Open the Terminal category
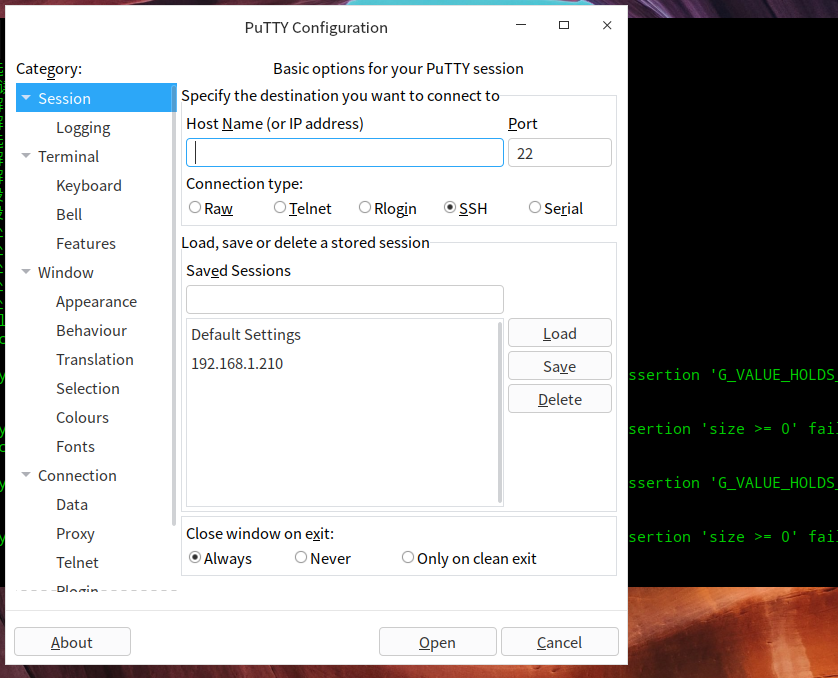 (x=68, y=157)
